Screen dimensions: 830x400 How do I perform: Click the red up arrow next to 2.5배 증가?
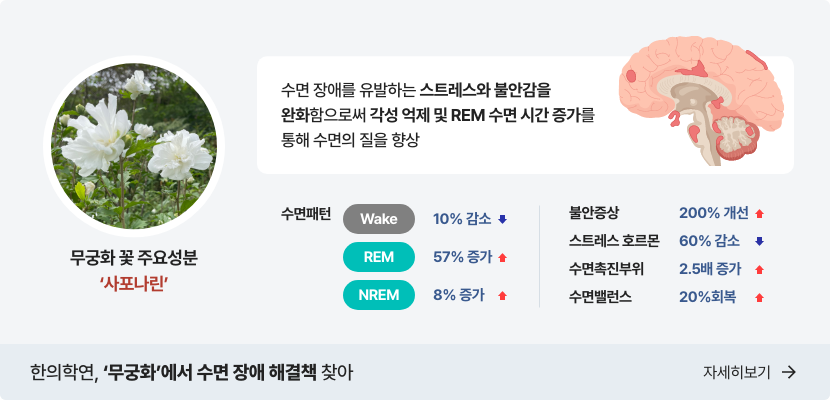(x=760, y=270)
